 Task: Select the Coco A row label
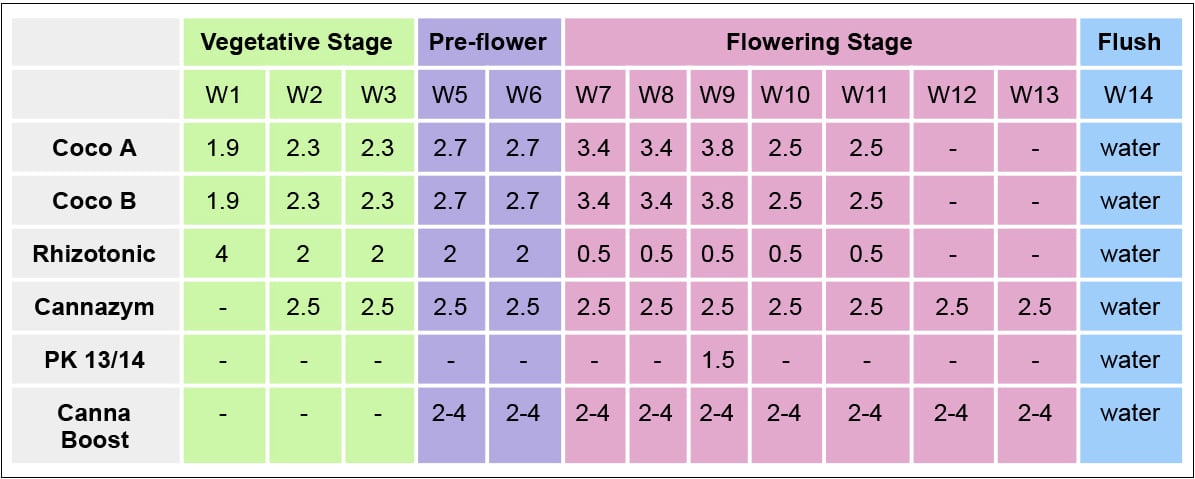pos(95,149)
